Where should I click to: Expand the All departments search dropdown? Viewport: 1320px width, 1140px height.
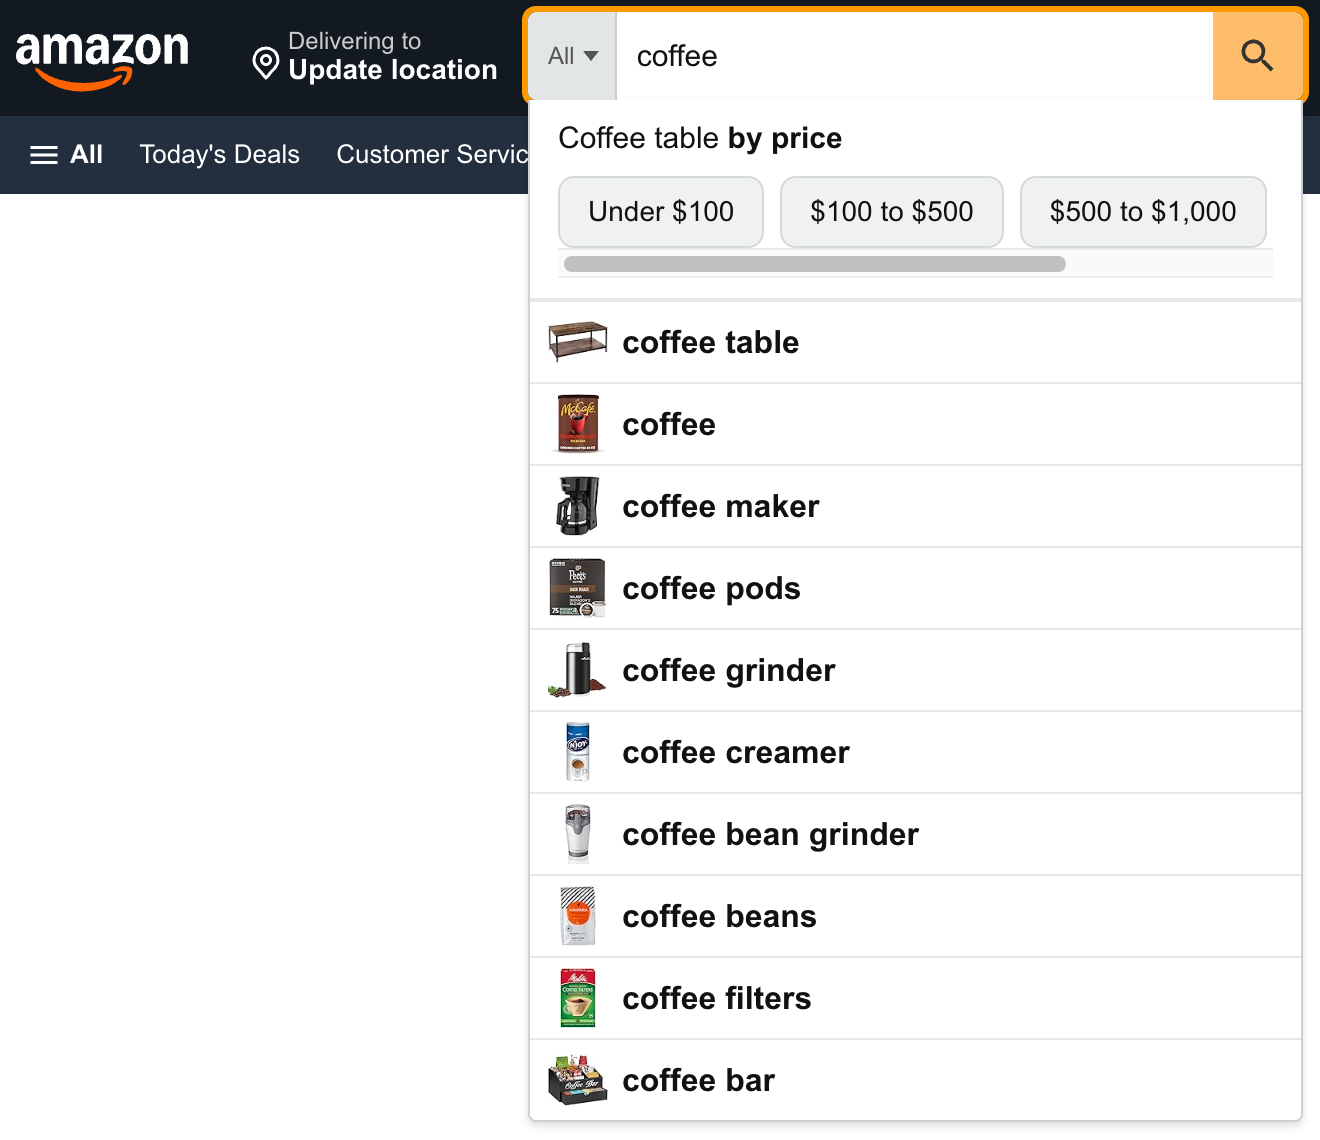coord(573,56)
